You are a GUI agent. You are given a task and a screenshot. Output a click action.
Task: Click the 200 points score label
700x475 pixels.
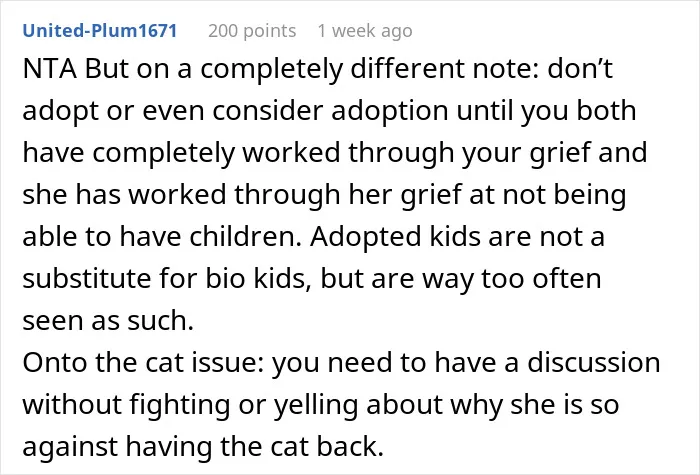click(252, 31)
